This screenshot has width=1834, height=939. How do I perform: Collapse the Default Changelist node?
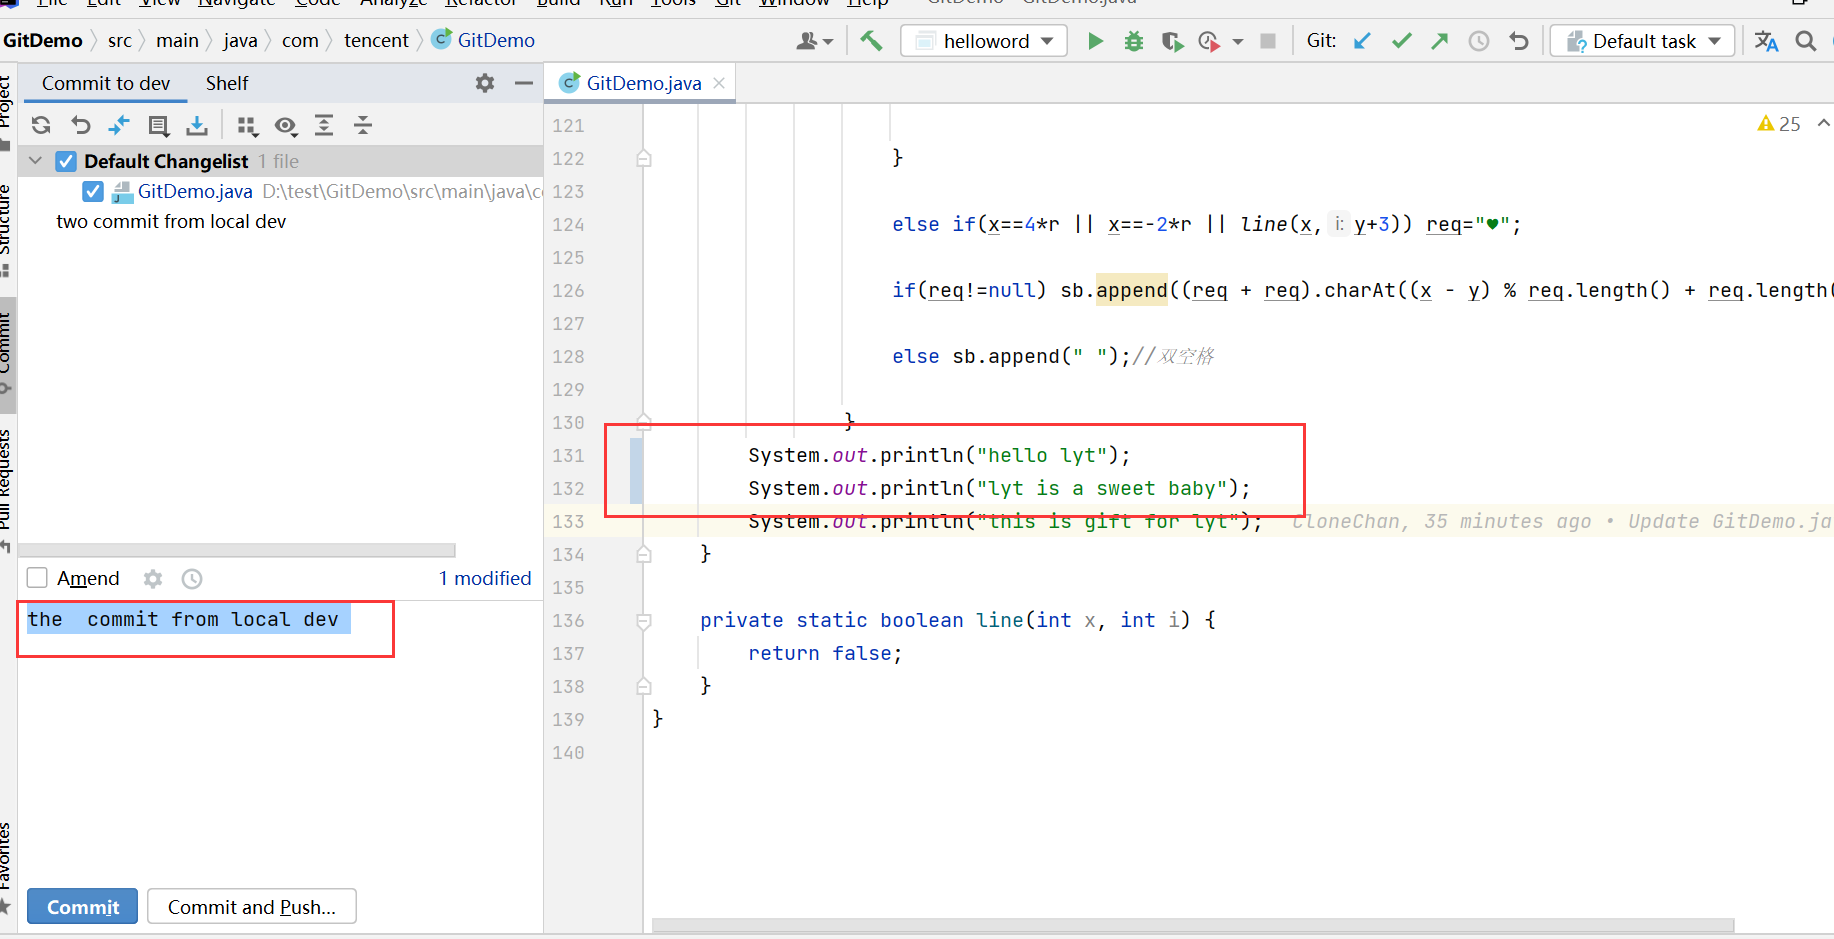point(36,161)
